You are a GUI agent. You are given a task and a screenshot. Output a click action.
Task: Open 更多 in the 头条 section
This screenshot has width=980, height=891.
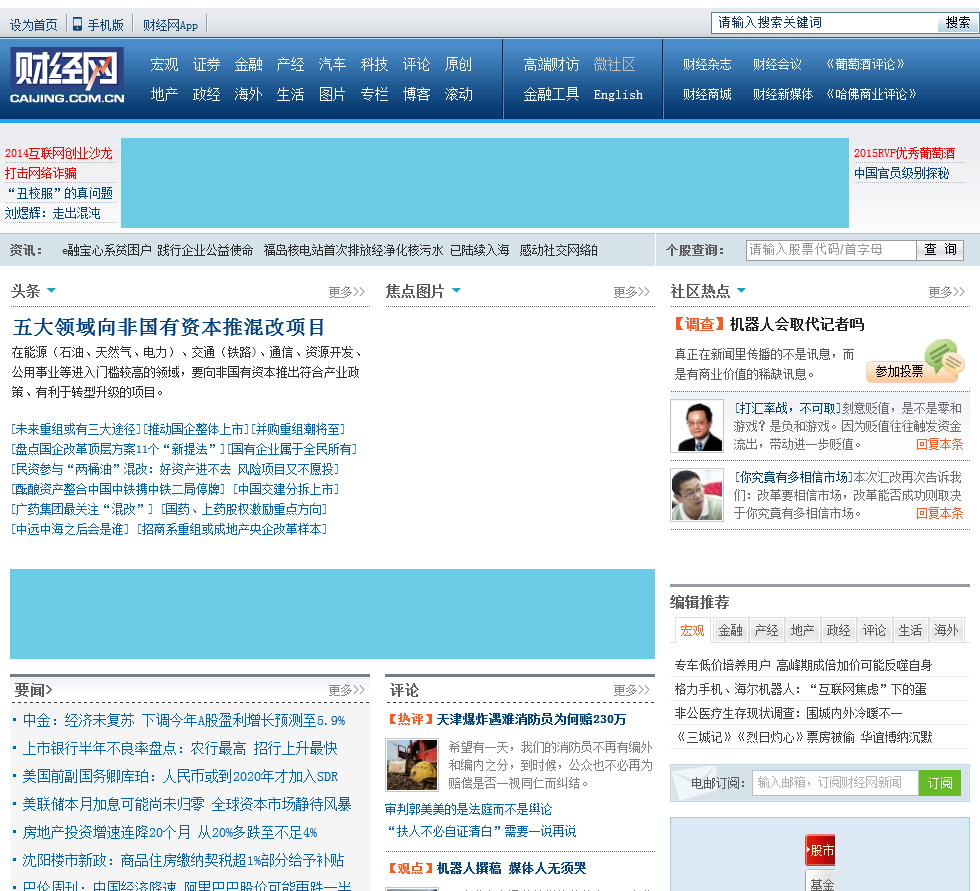346,292
